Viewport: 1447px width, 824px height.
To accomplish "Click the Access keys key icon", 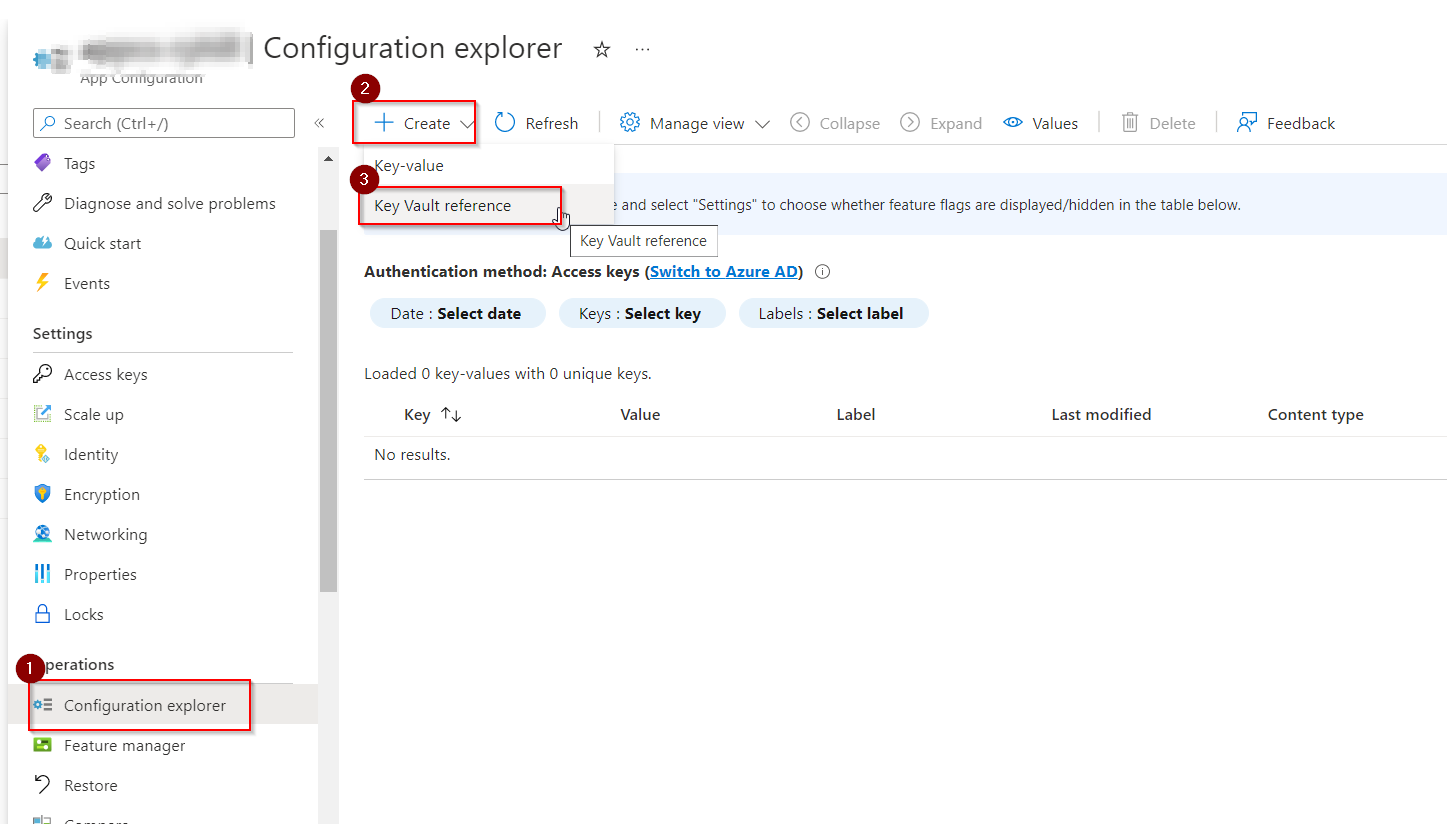I will [x=42, y=374].
